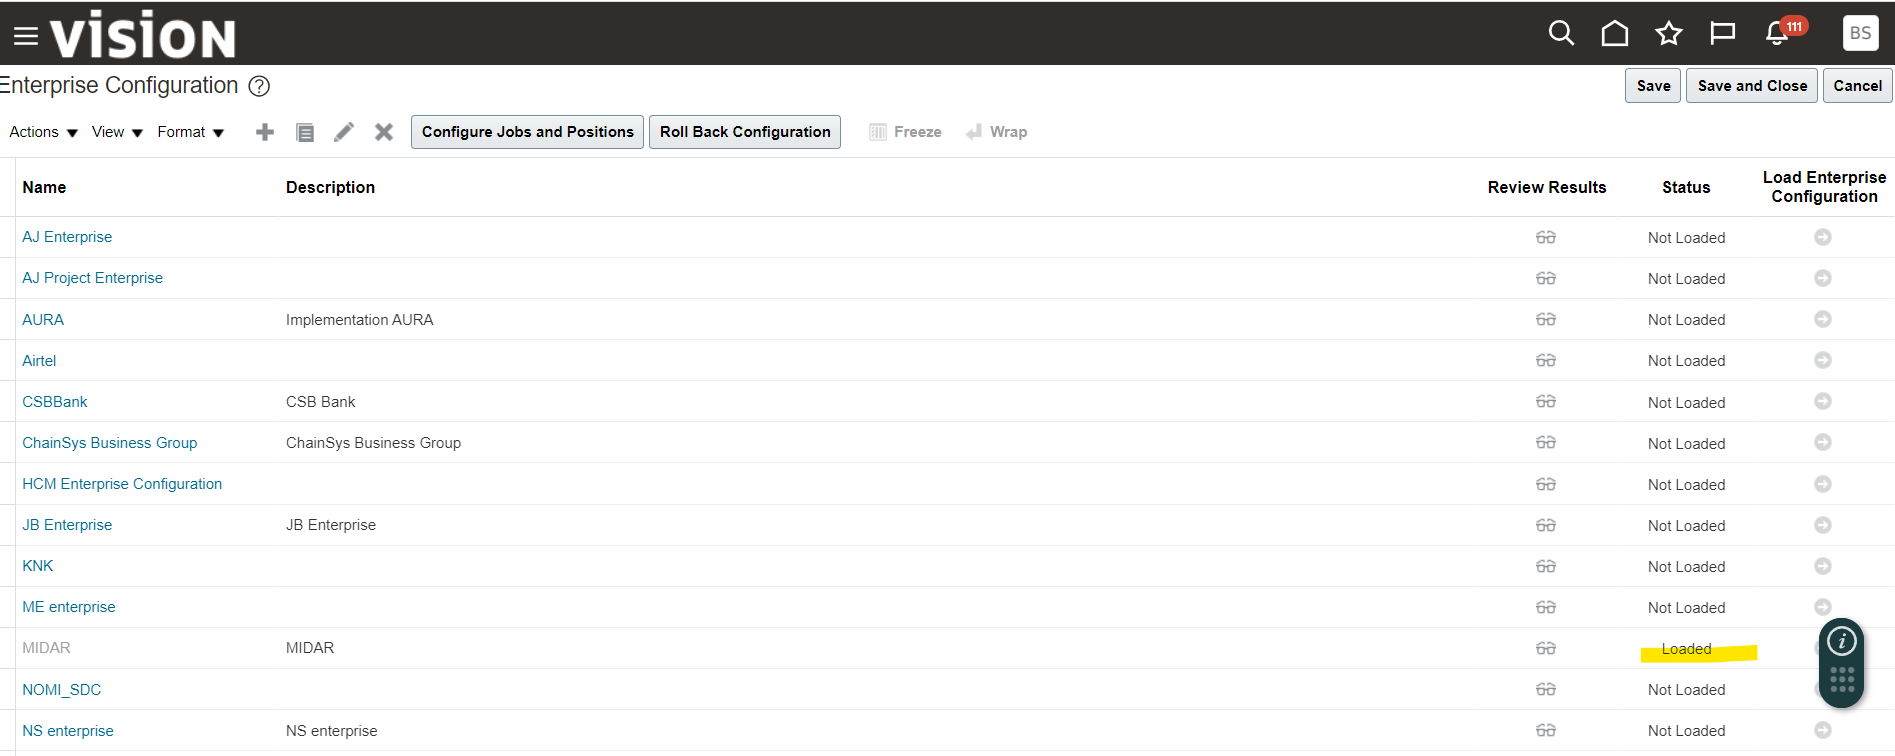The height and width of the screenshot is (756, 1895).
Task: Load configuration arrow for AJ Enterprise
Action: click(x=1823, y=237)
